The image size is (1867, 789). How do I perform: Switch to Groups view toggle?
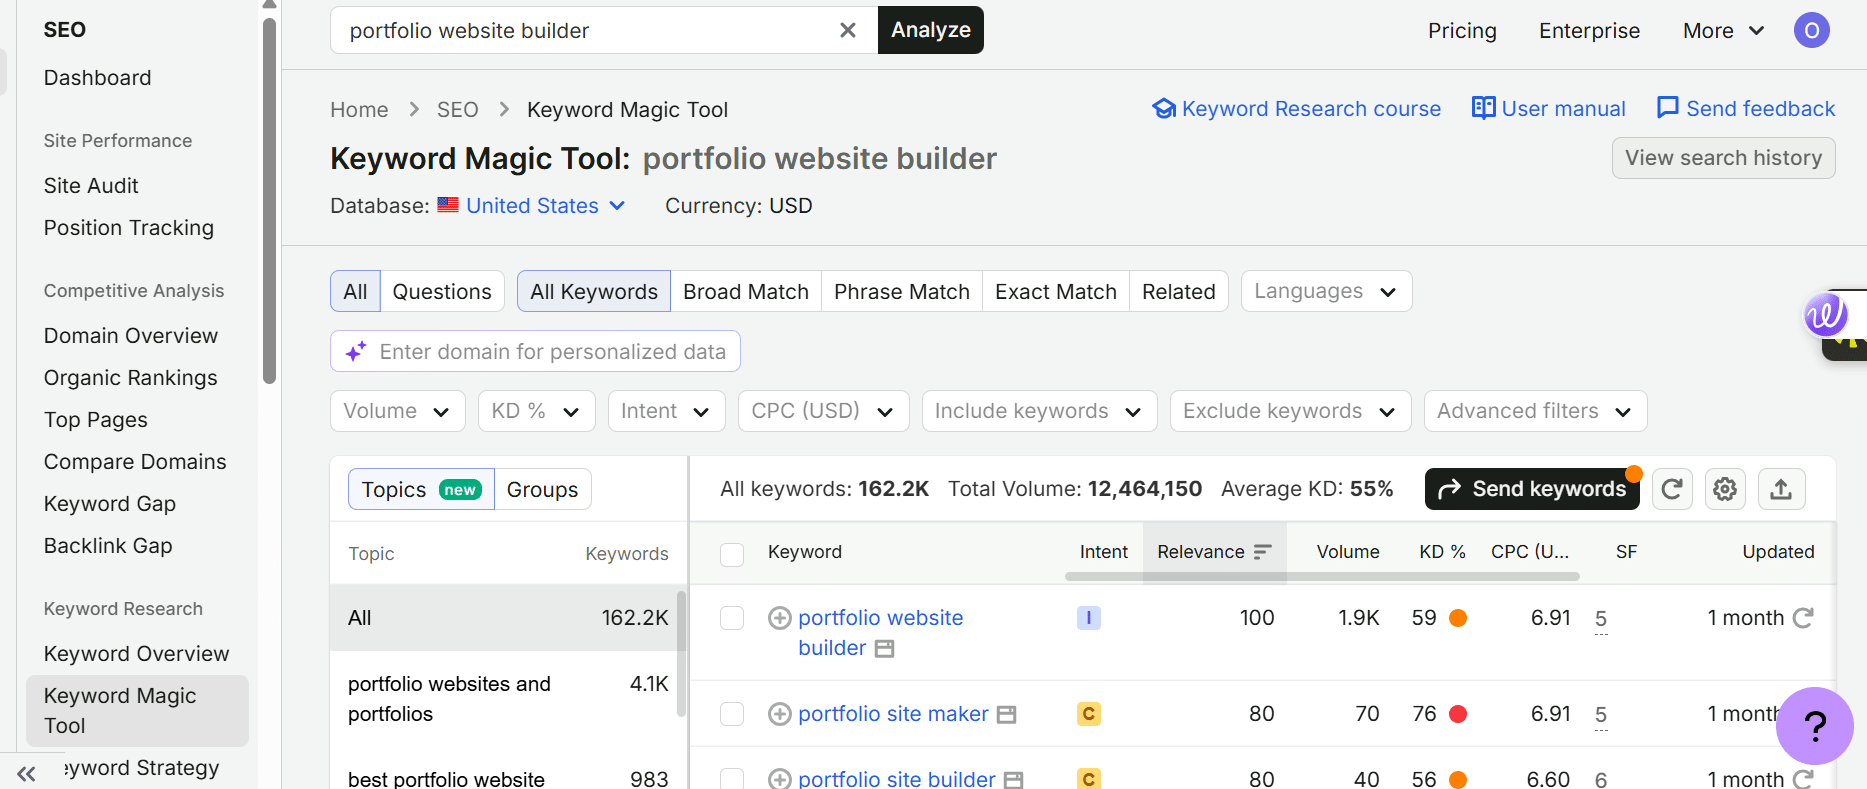pyautogui.click(x=542, y=489)
